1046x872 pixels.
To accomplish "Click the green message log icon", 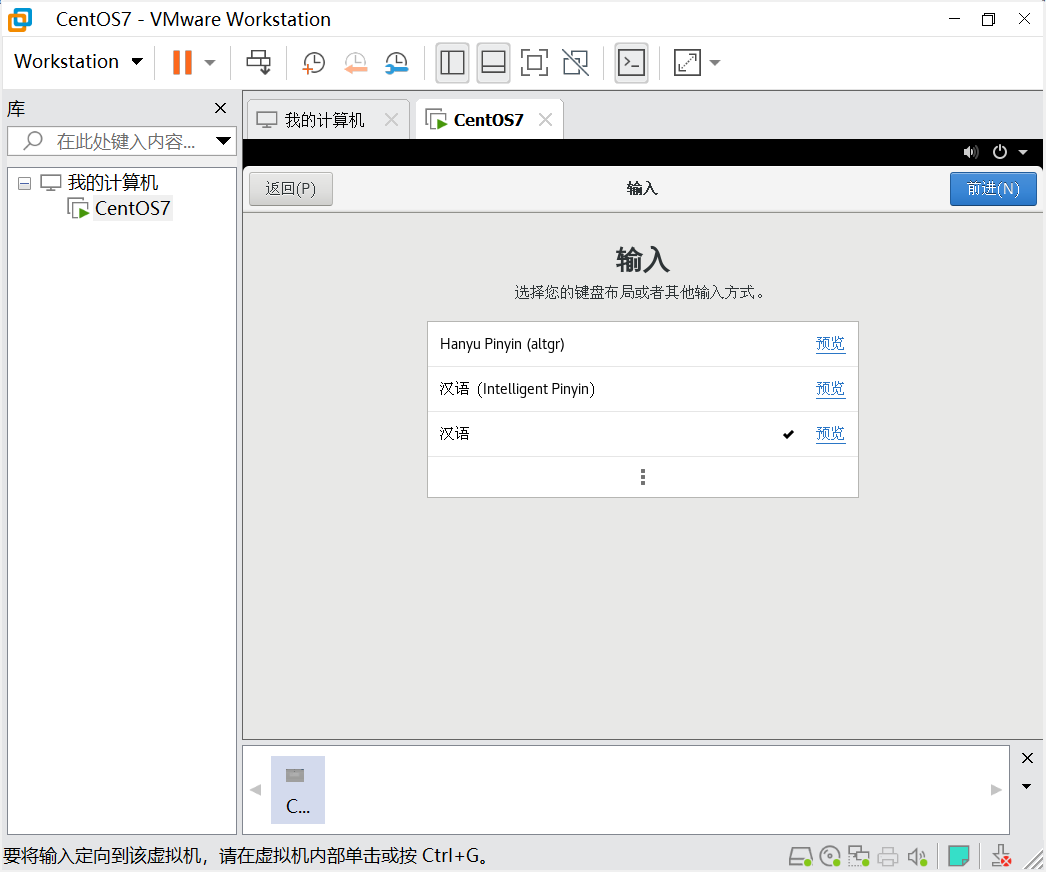I will point(959,855).
